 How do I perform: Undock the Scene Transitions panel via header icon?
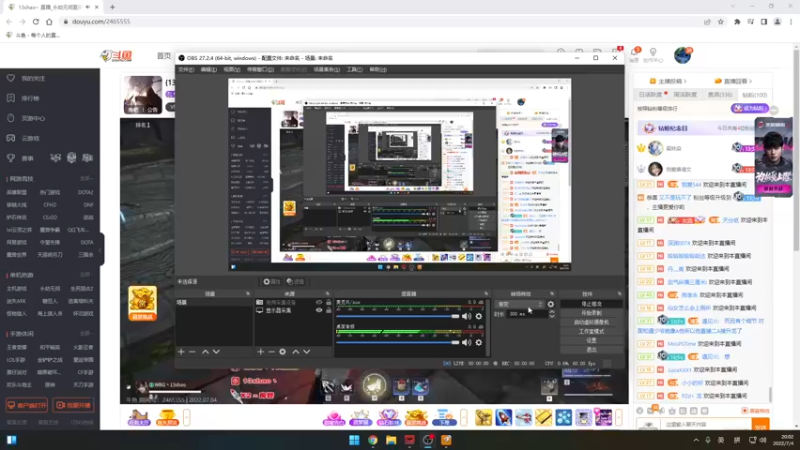552,294
